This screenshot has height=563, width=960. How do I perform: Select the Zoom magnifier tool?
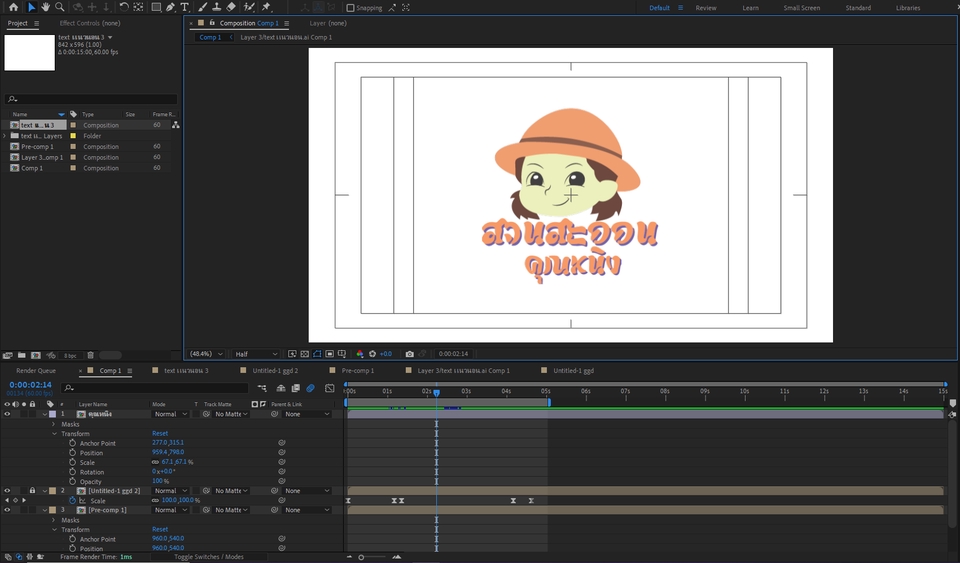pyautogui.click(x=60, y=7)
